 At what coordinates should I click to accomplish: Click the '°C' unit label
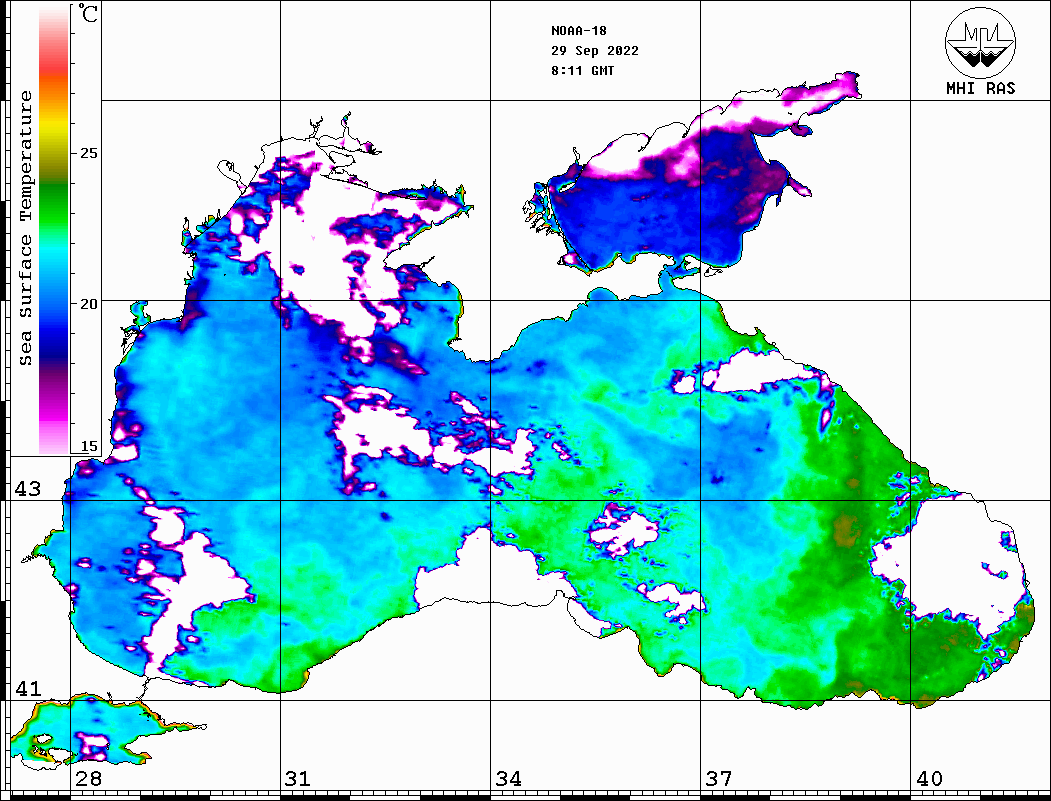point(88,13)
